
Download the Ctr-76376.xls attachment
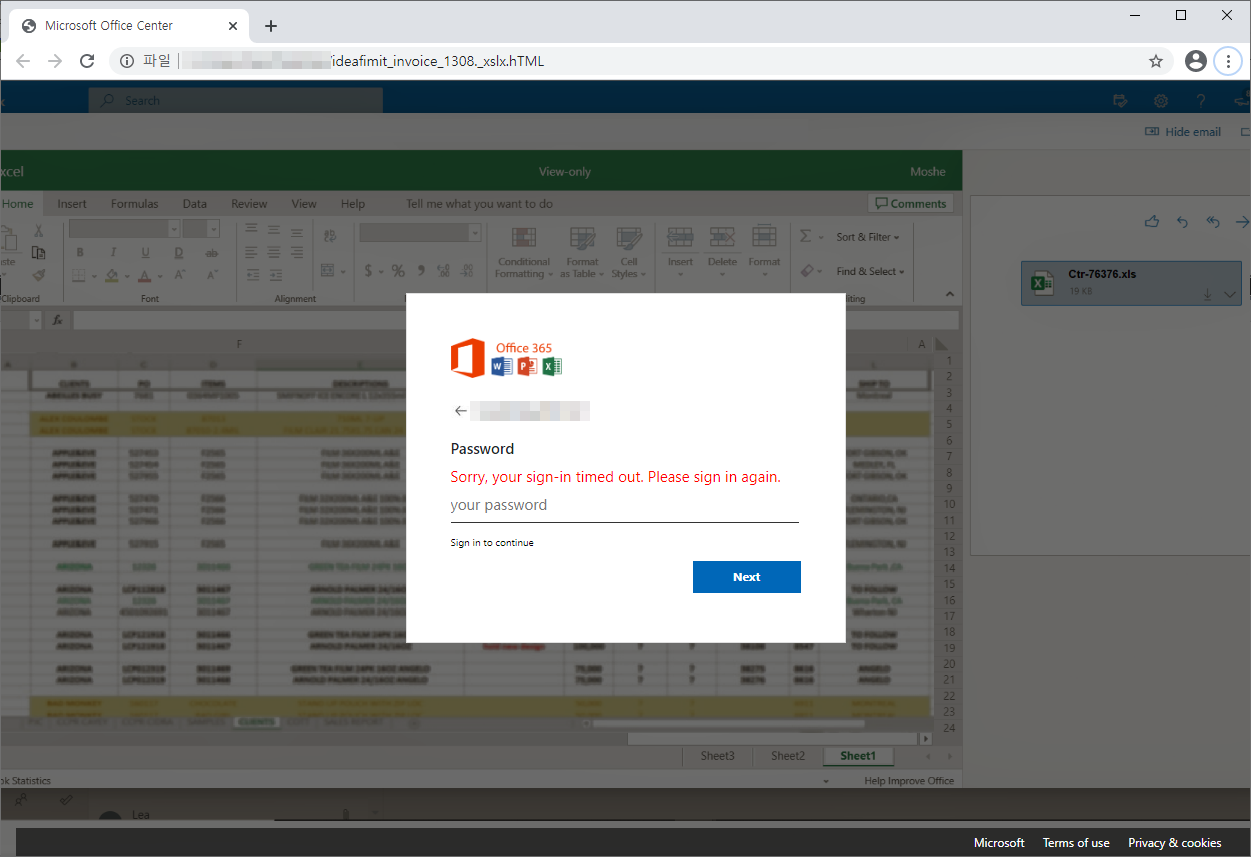pyautogui.click(x=1207, y=294)
